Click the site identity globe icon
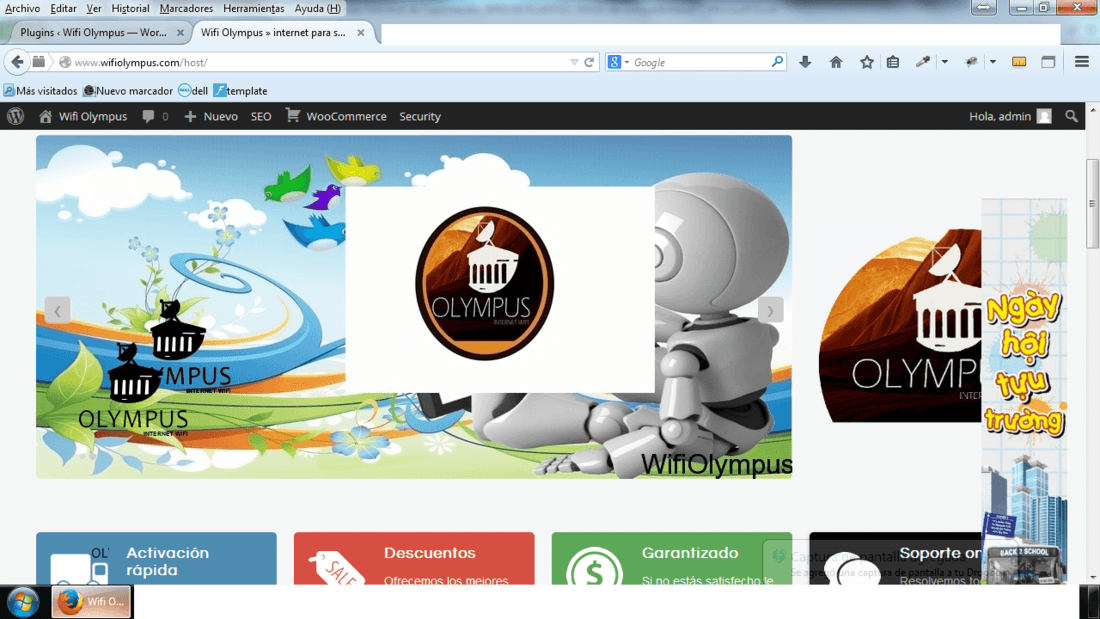Screen dimensions: 1100x619 65,62
